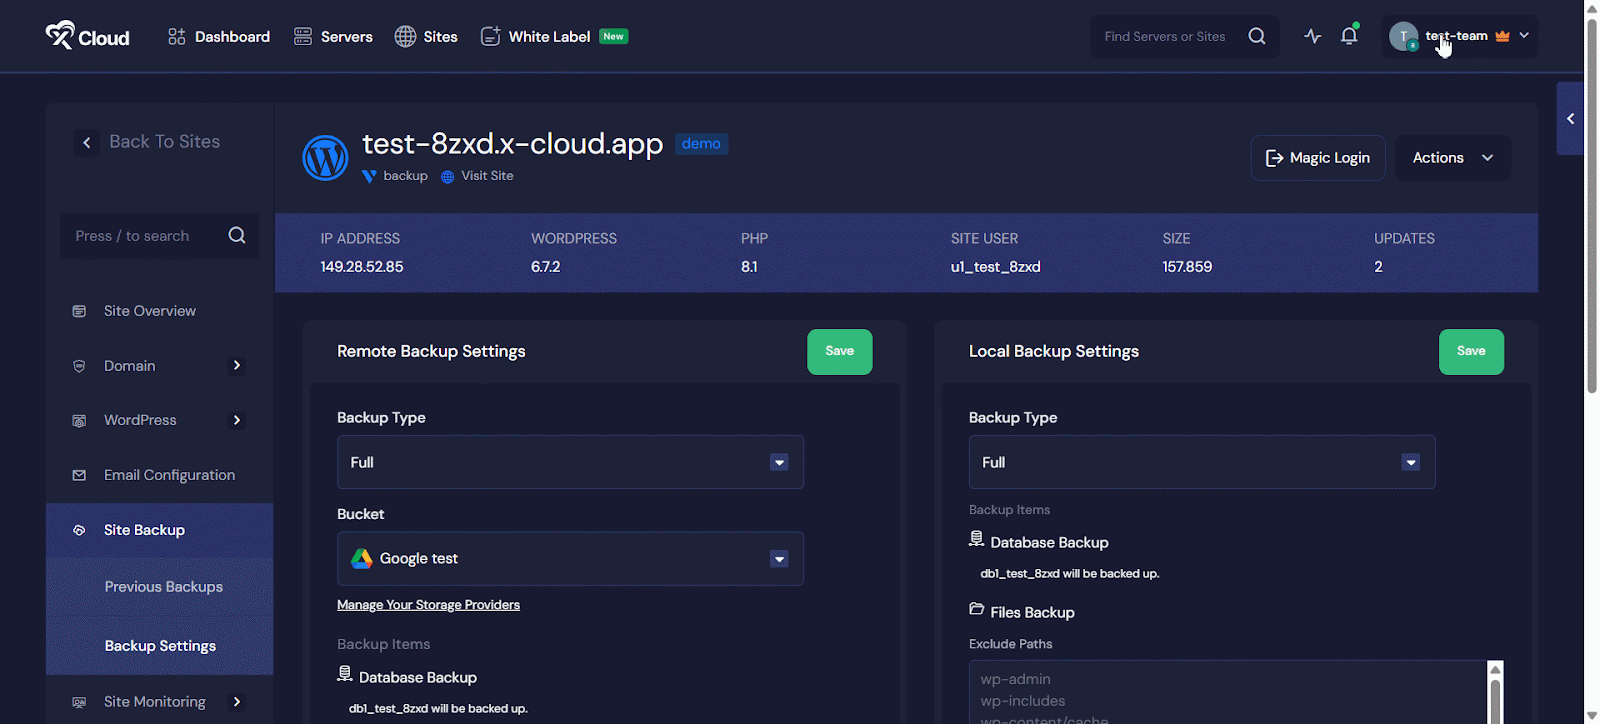Open the Remote Backup Type dropdown
Viewport: 1600px width, 724px height.
[570, 462]
